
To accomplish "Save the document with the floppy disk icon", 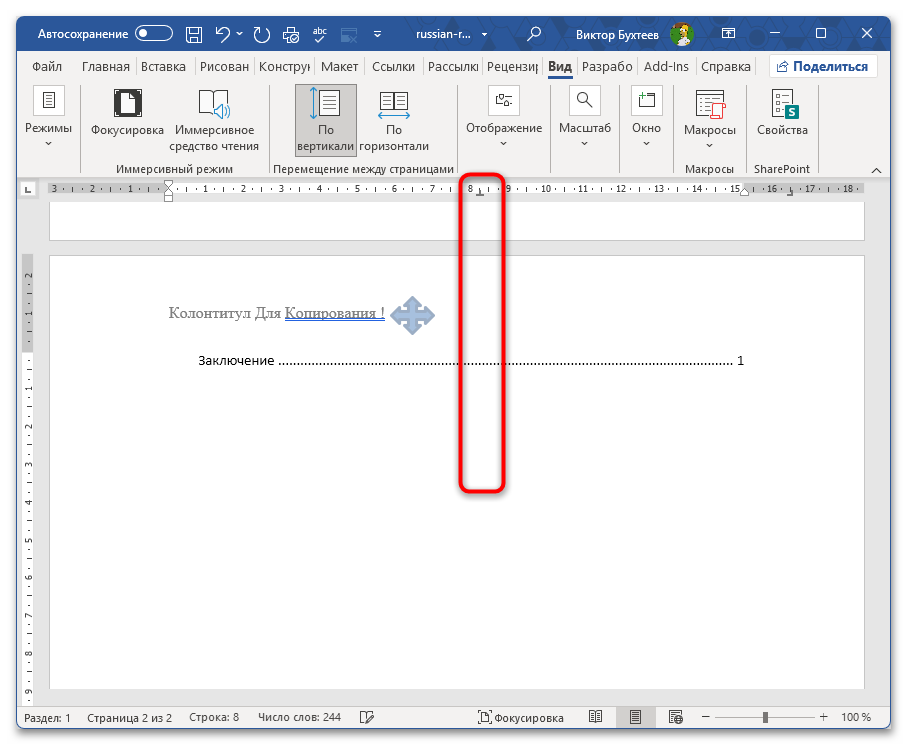I will 194,34.
